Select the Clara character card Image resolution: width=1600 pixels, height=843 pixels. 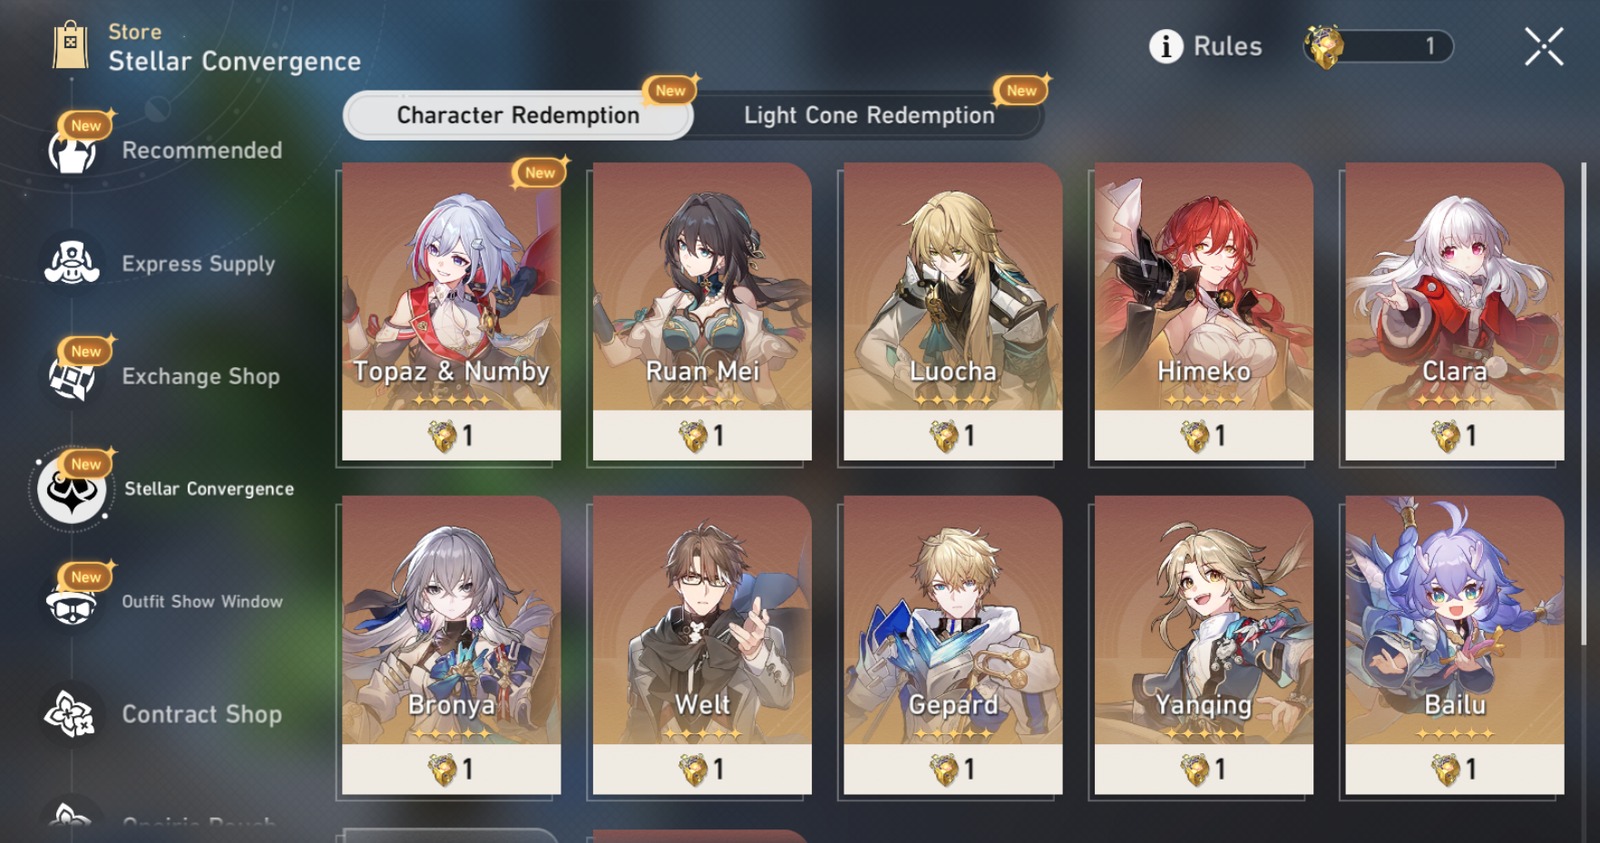coord(1455,312)
